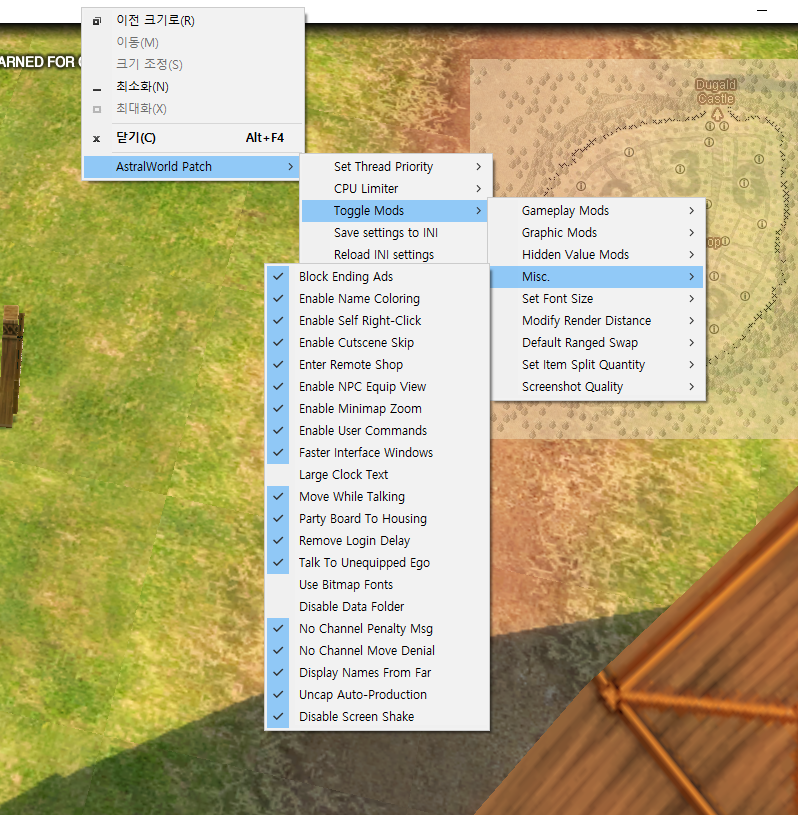Open the Toggle Mods submenu
The image size is (798, 815).
pos(396,211)
